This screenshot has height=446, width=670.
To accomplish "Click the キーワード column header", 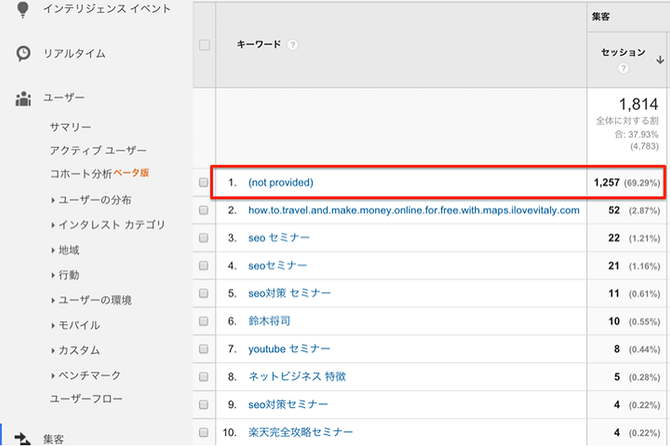I will [259, 45].
